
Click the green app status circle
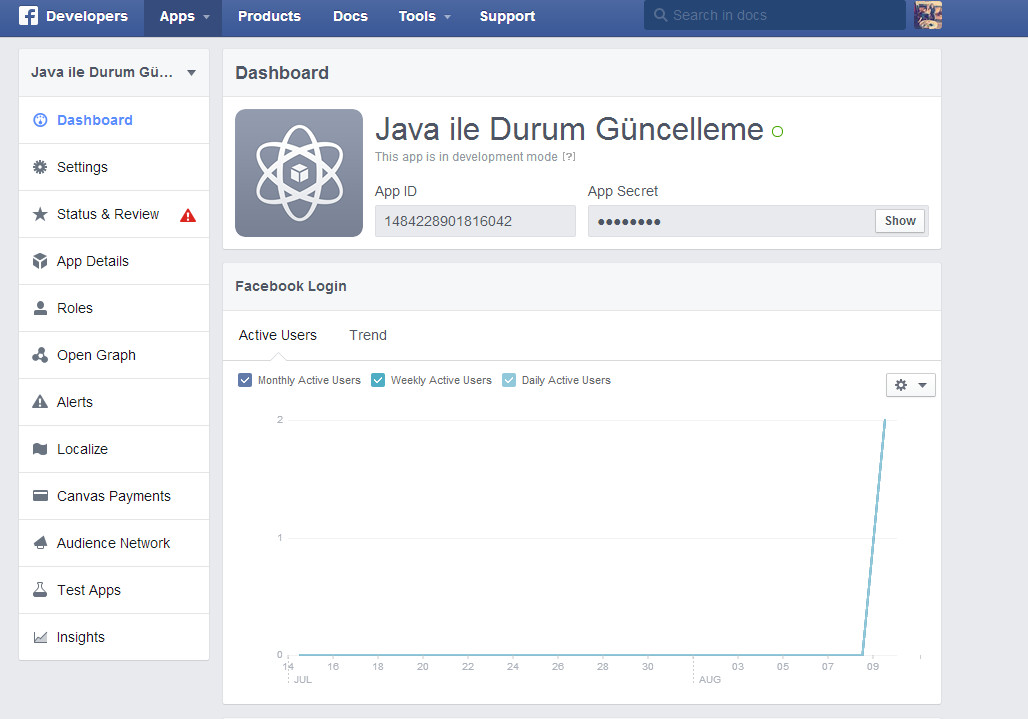(778, 132)
